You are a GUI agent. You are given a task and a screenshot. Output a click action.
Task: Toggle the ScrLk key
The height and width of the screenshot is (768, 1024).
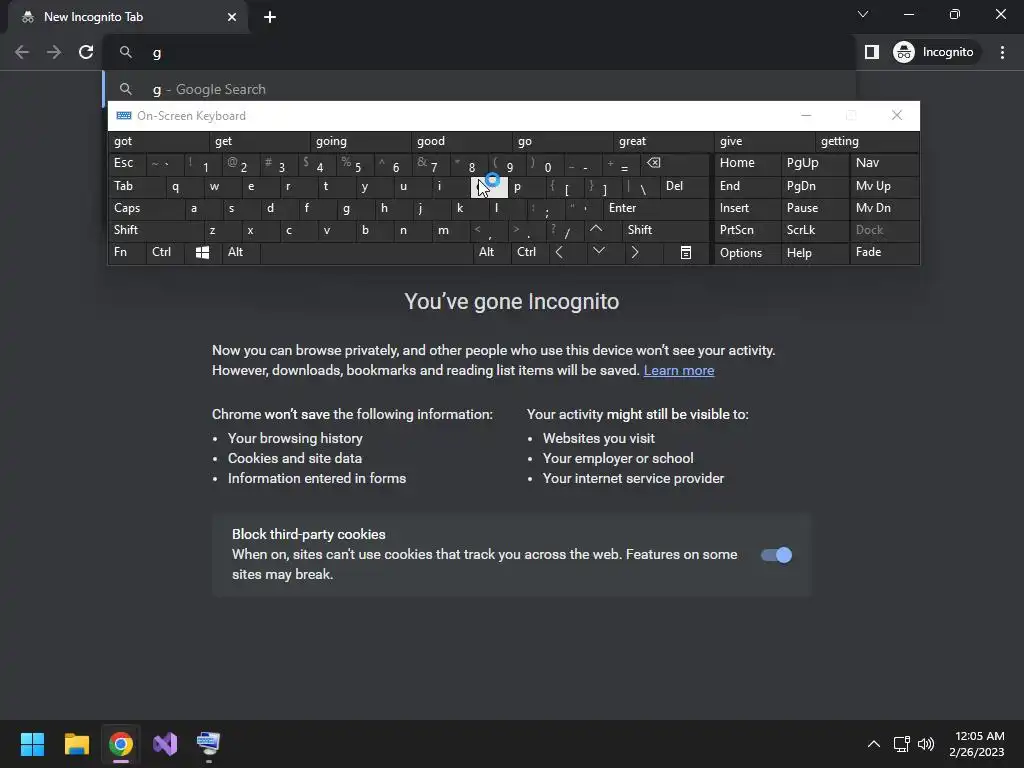tap(814, 230)
